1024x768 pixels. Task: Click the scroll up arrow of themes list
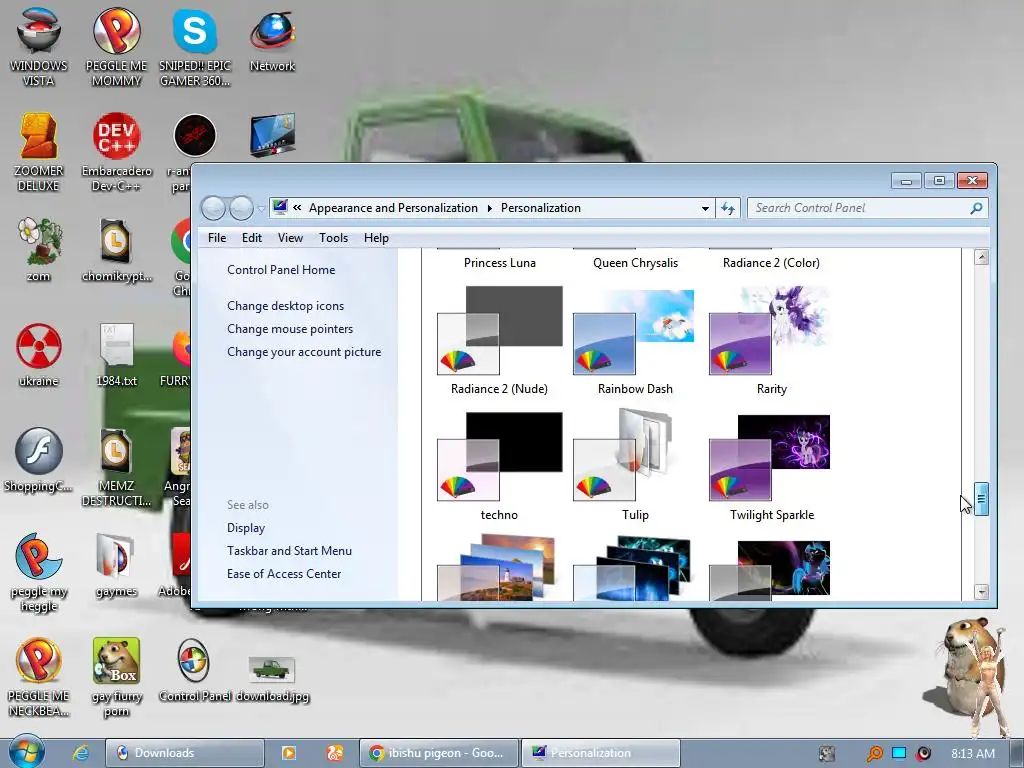coord(981,257)
